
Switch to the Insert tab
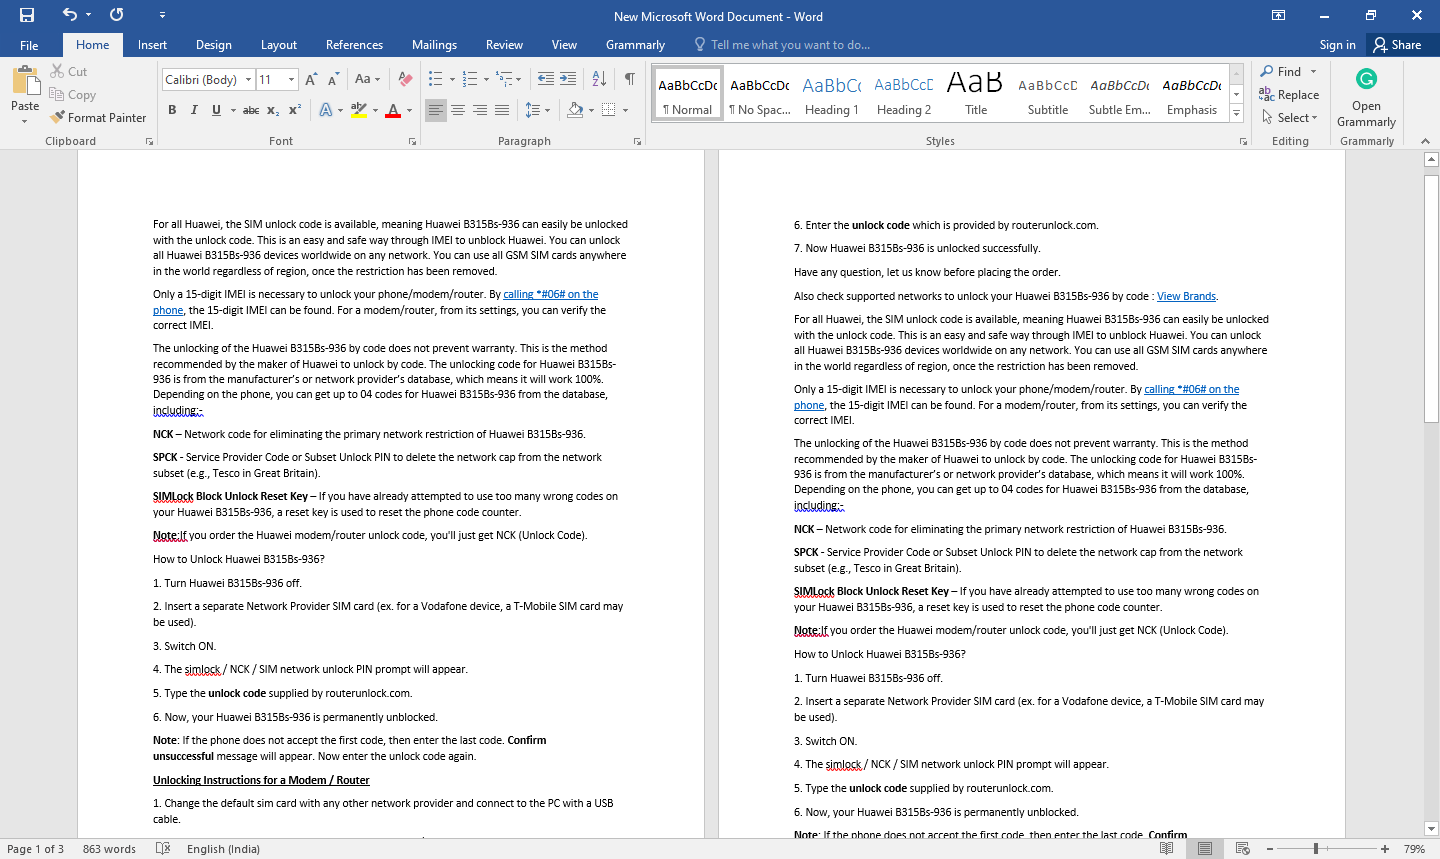point(152,45)
